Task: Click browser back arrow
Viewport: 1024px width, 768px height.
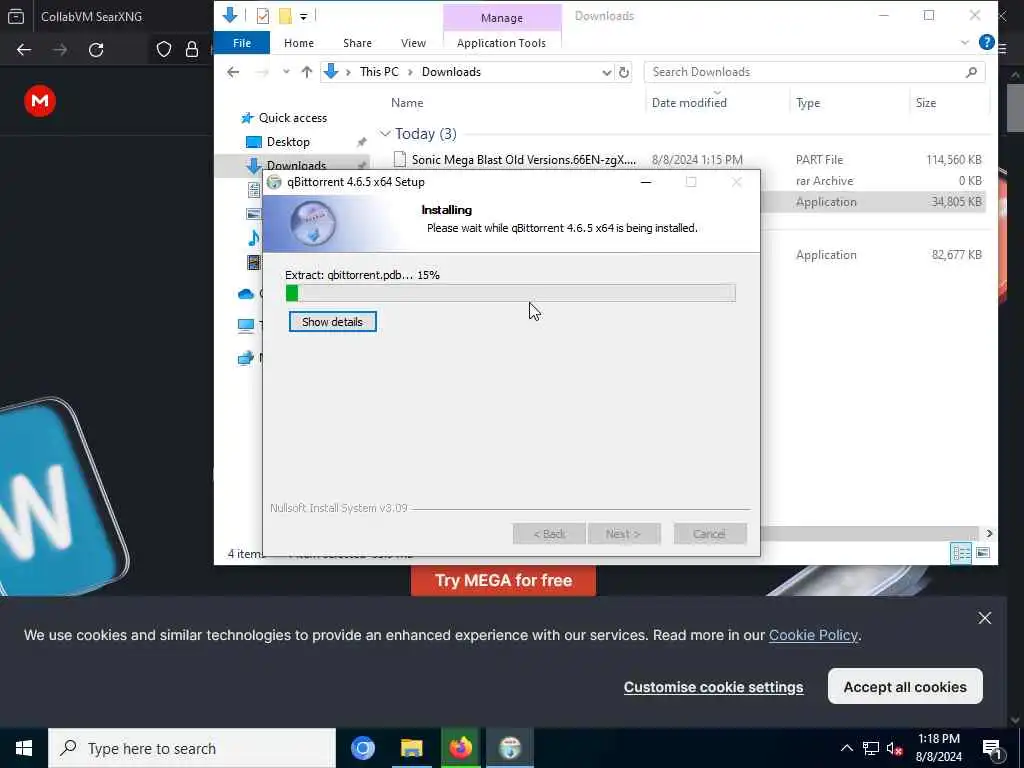Action: click(24, 50)
